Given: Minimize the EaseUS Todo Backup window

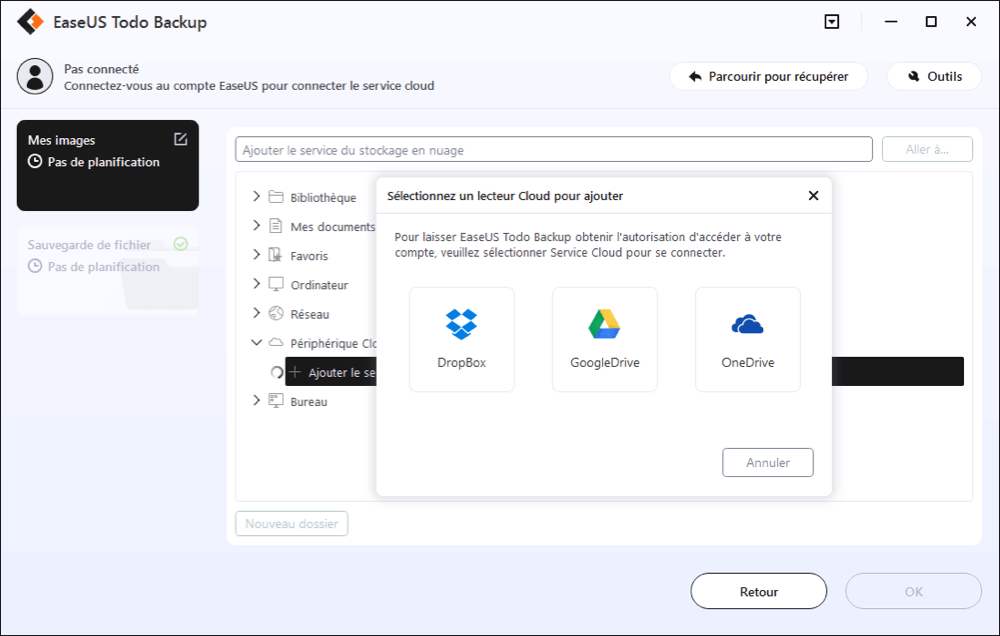Looking at the screenshot, I should 891,22.
